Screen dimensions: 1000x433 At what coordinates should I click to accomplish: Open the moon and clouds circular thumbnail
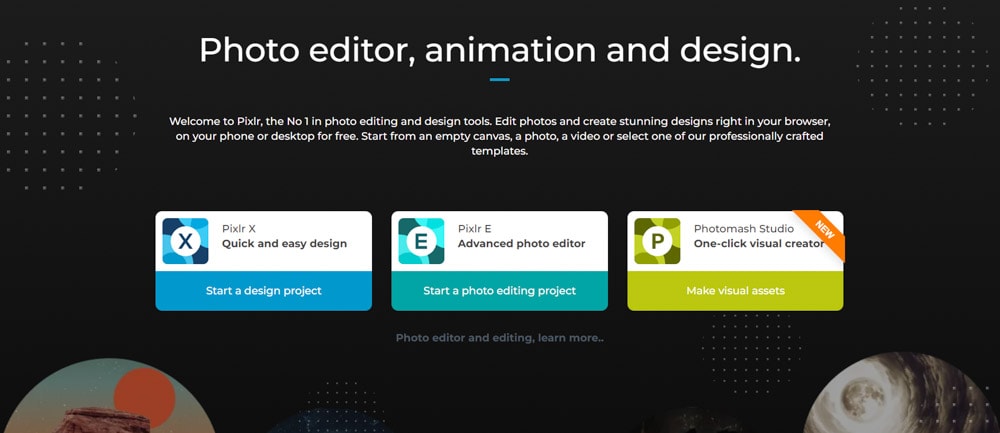(901, 392)
